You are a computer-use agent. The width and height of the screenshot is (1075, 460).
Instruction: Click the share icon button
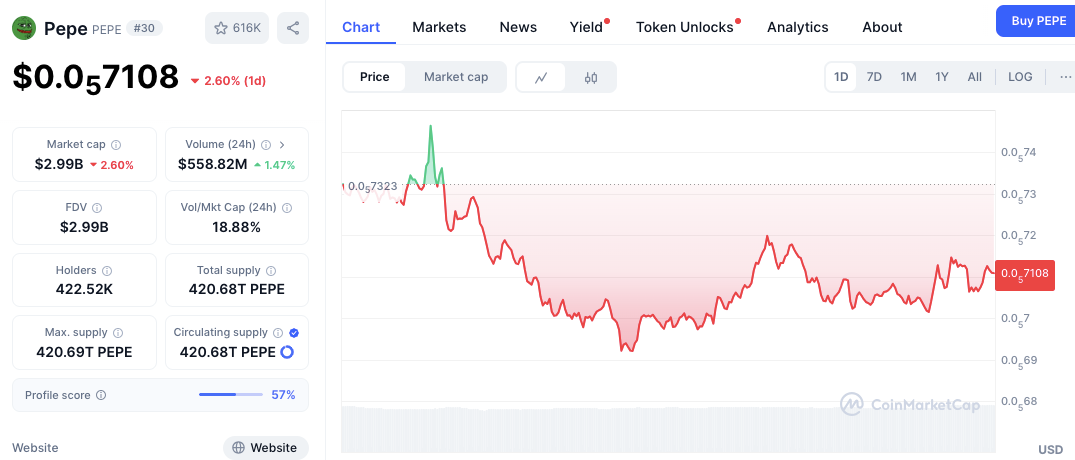pyautogui.click(x=293, y=28)
